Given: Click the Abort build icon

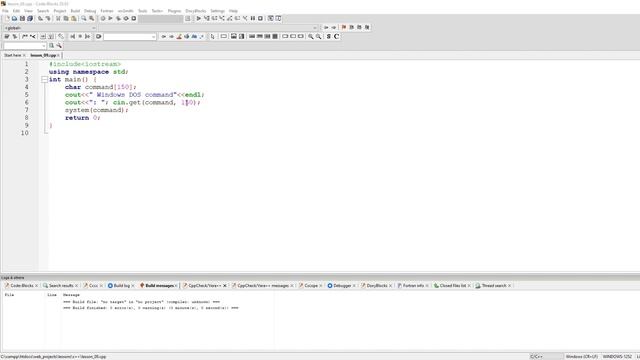Looking at the screenshot, I should 133,18.
